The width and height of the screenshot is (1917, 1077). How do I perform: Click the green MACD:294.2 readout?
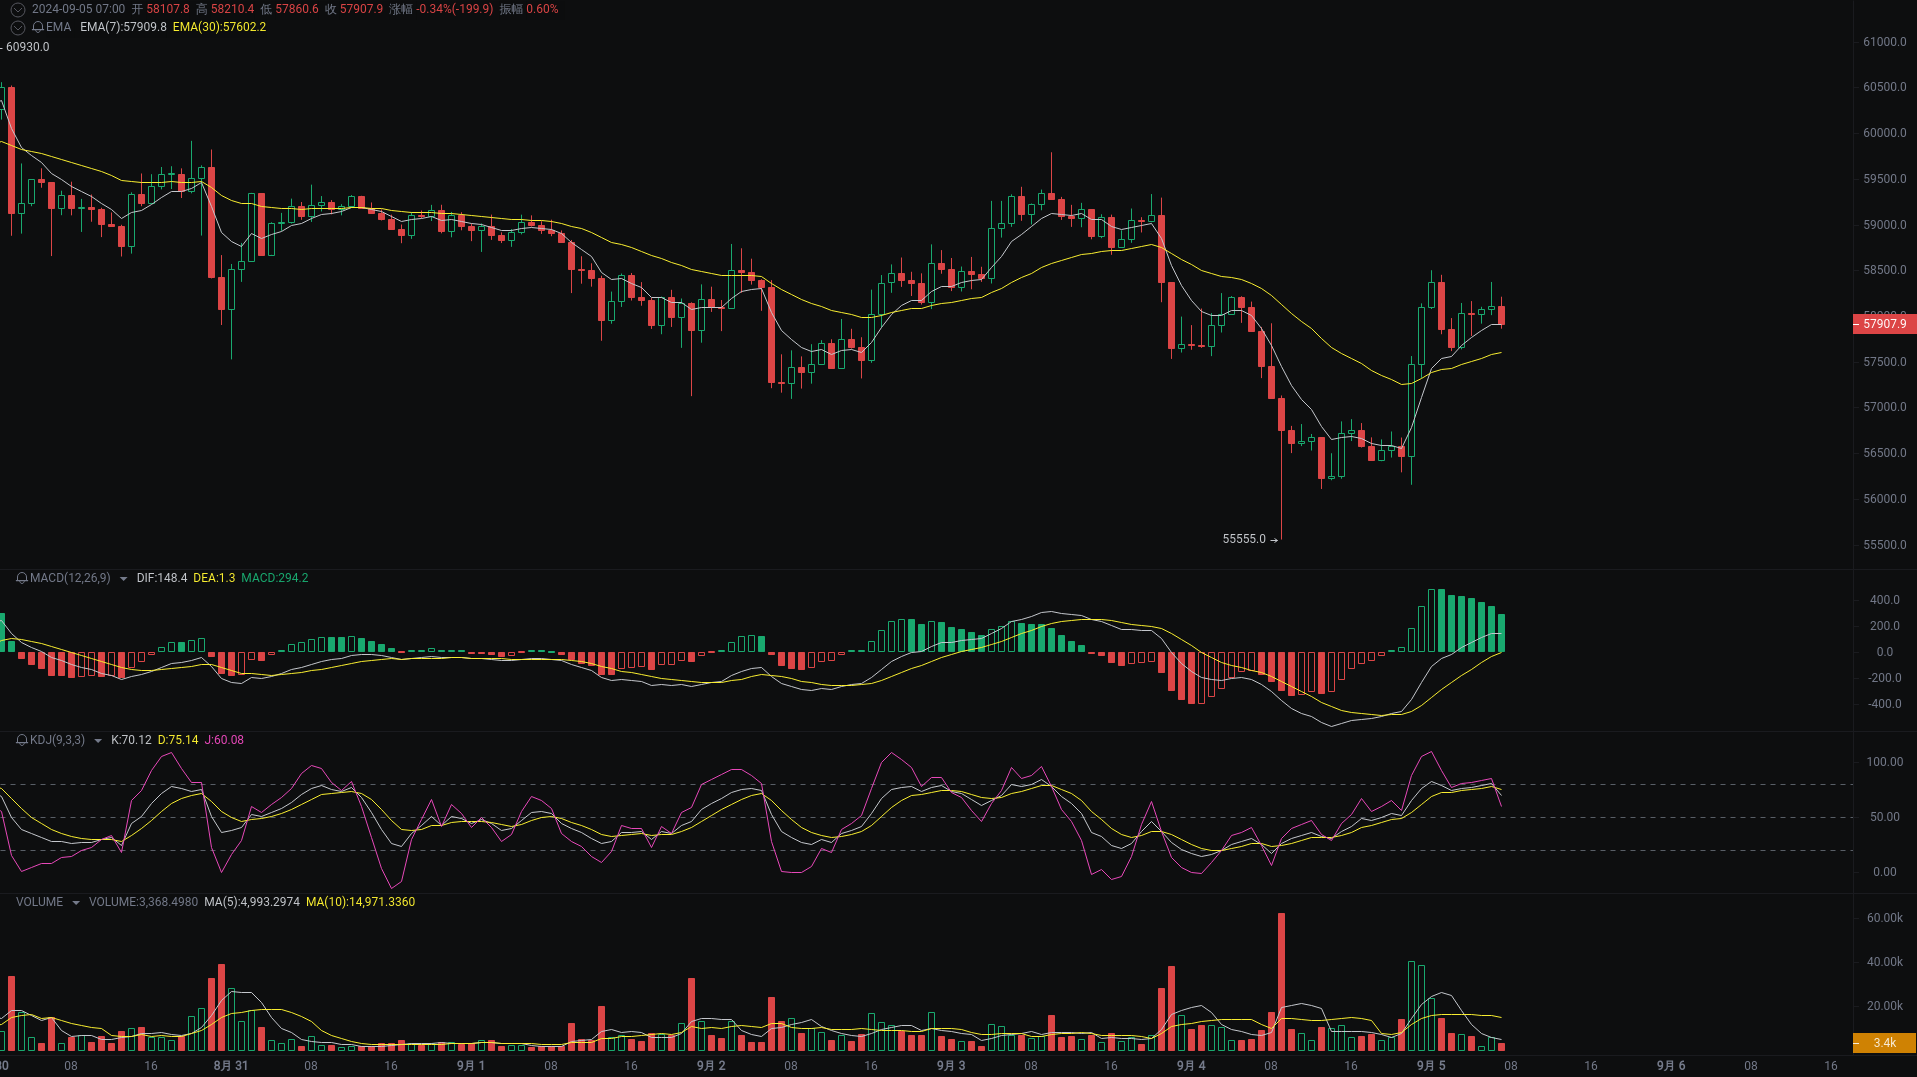[x=275, y=578]
